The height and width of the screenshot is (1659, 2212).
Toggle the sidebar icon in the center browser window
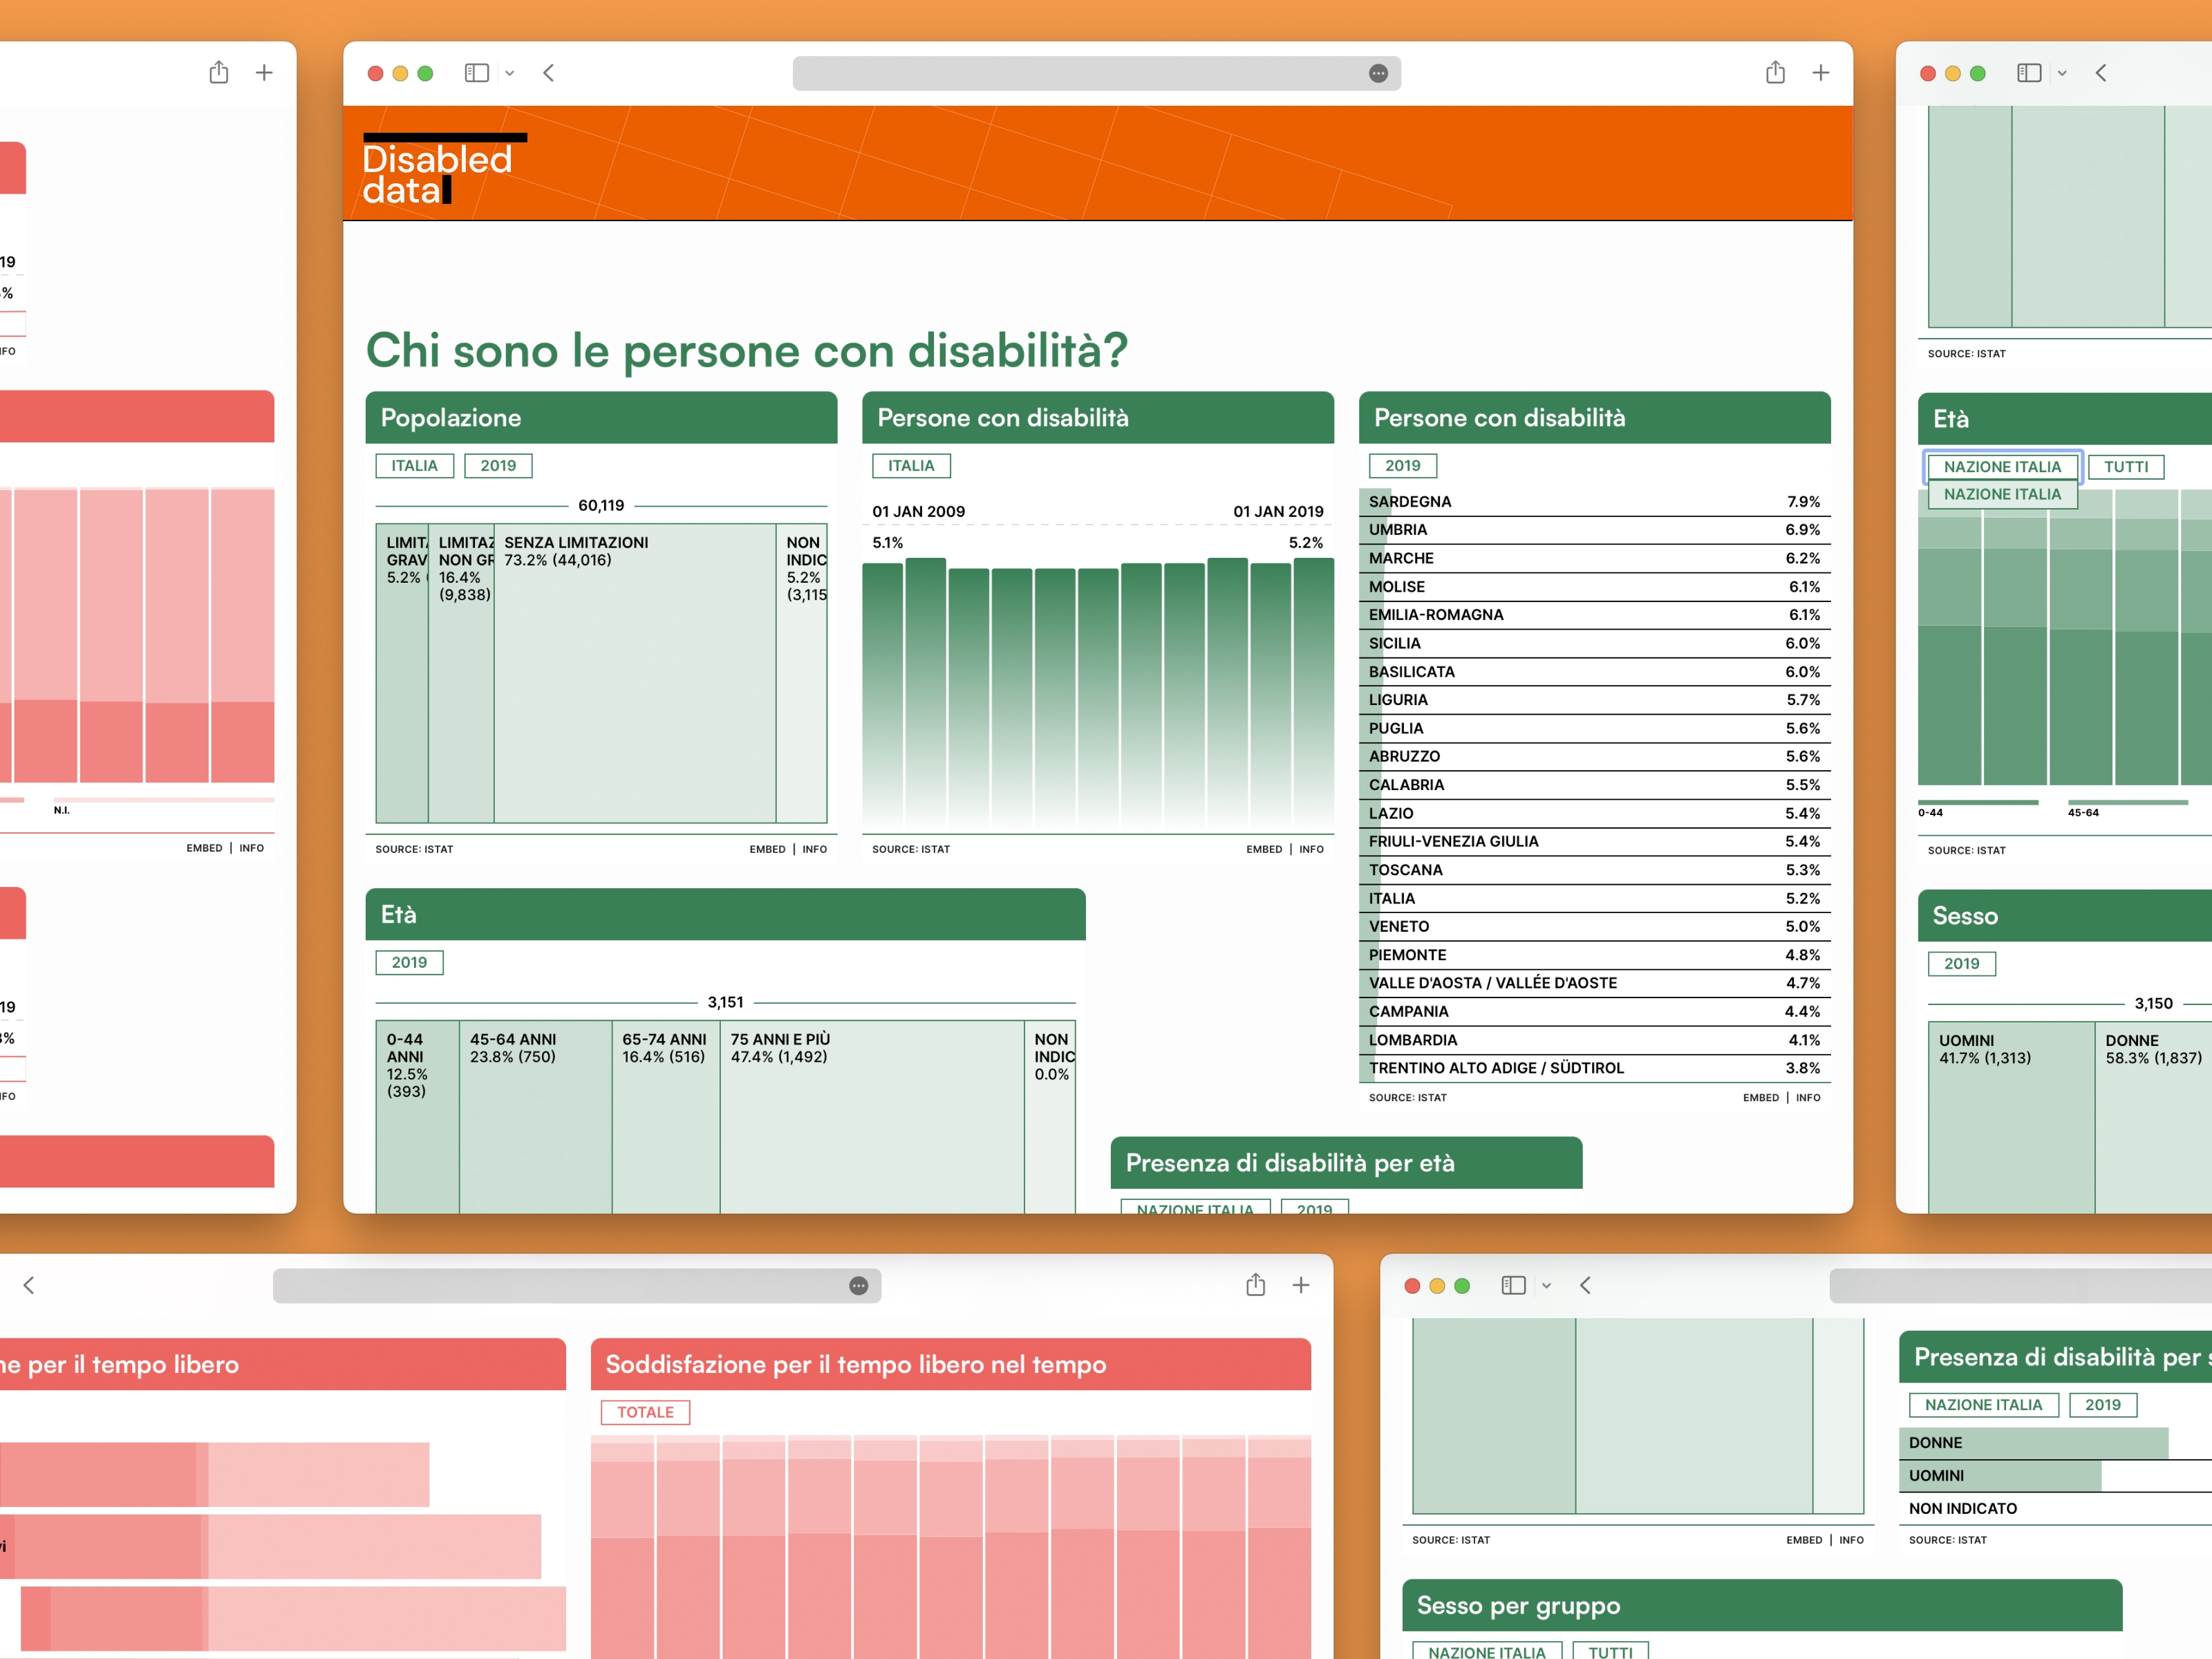pos(477,73)
